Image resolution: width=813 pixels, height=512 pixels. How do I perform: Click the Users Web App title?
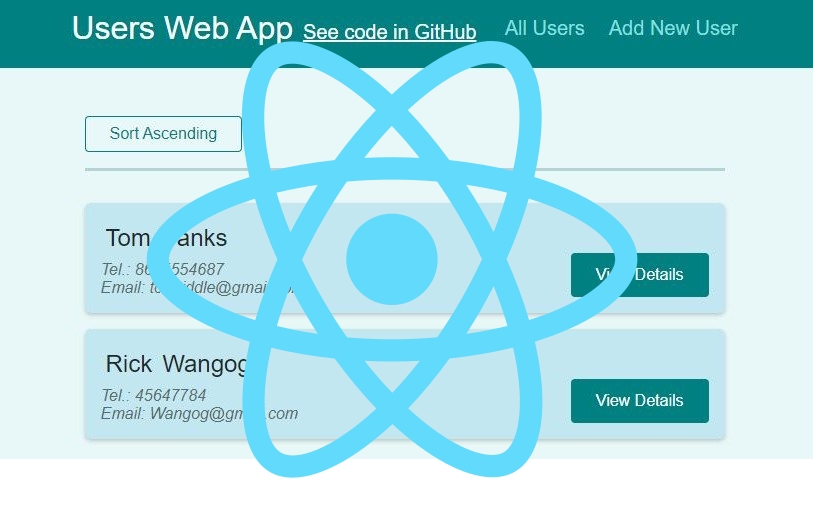(182, 28)
